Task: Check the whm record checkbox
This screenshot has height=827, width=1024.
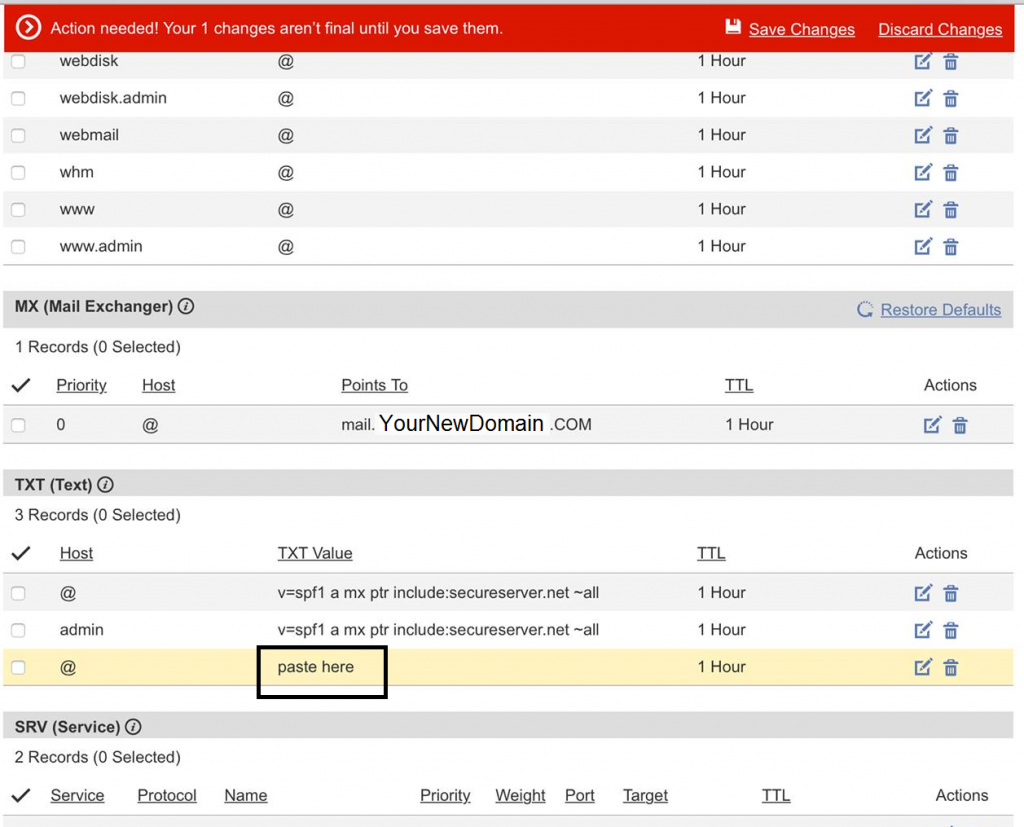Action: [x=18, y=172]
